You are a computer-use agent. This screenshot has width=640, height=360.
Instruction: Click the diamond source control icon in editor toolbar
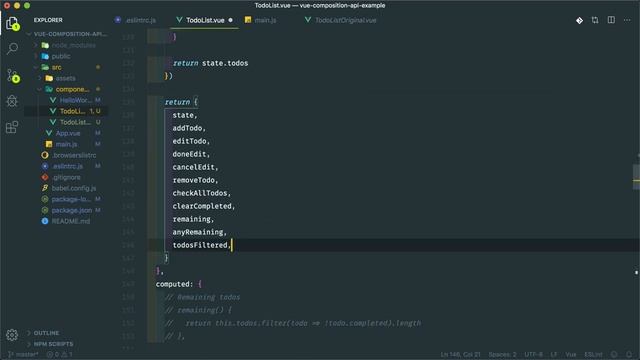coord(579,20)
